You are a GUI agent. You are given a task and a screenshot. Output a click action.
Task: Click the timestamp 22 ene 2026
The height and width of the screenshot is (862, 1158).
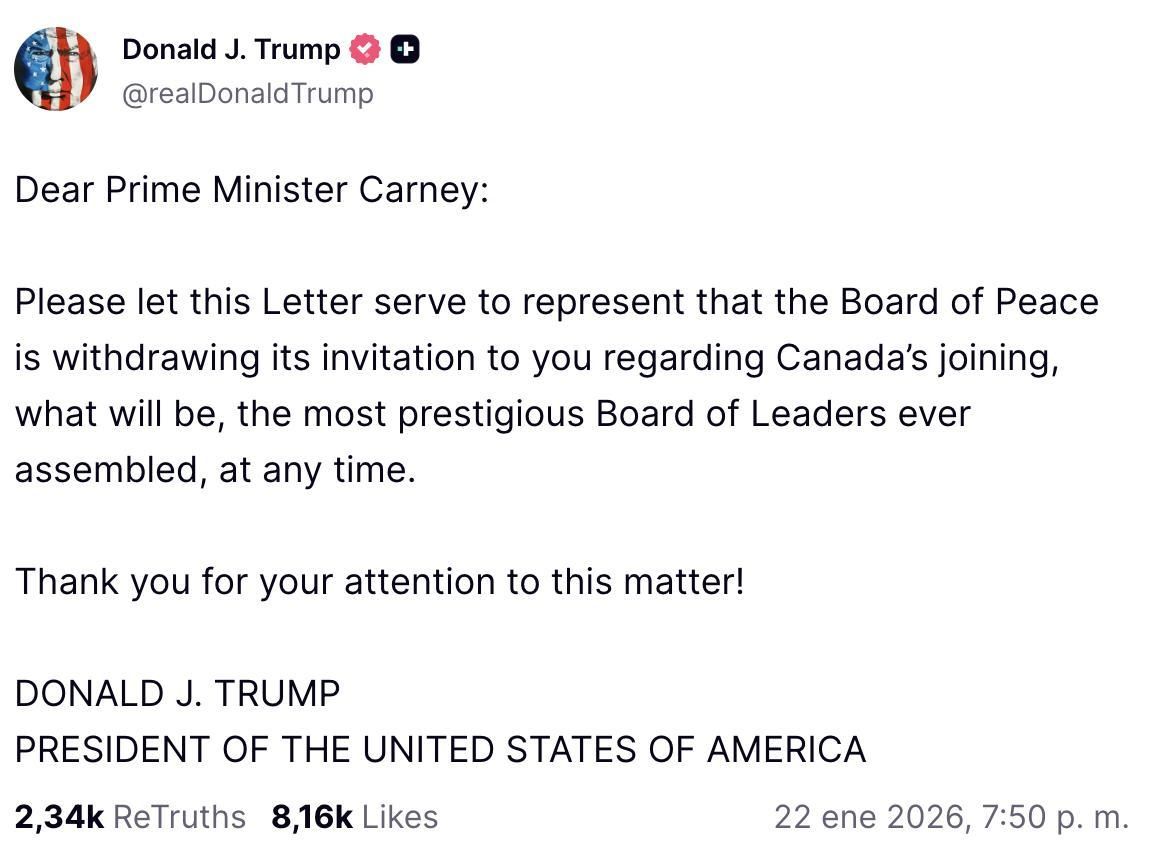point(876,816)
